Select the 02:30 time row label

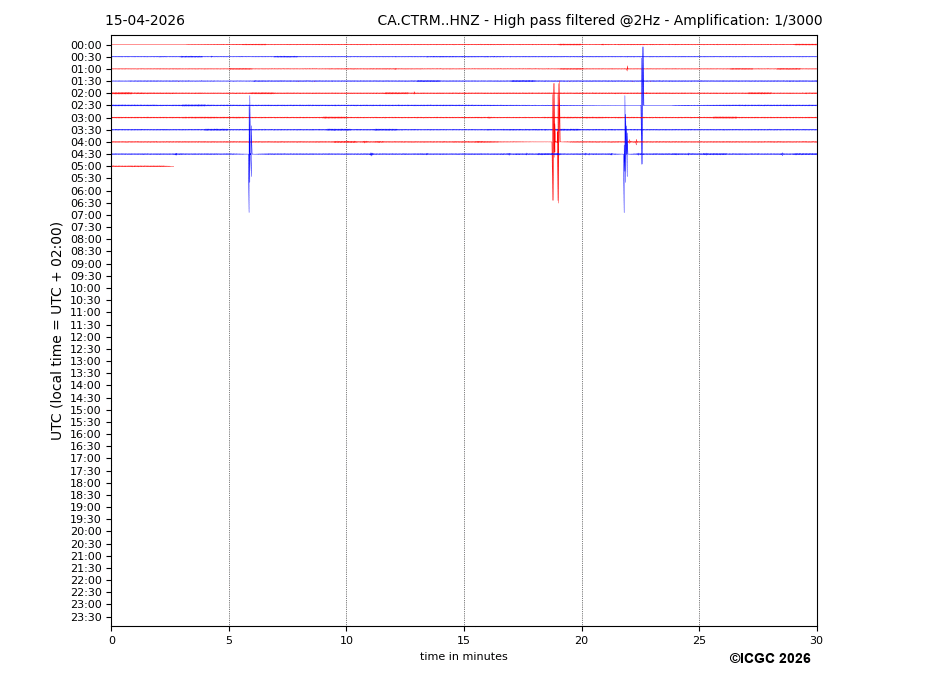[x=86, y=106]
